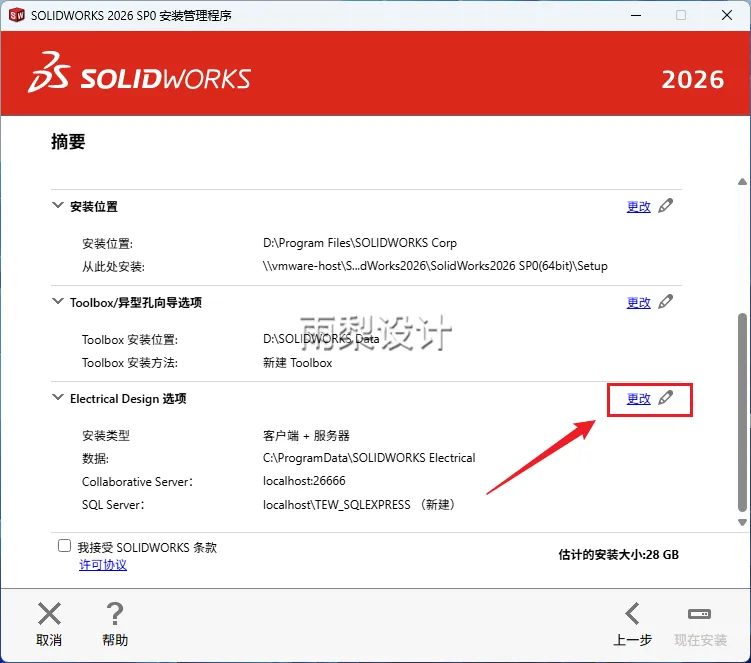Click 更改 link for Toolbox/异型孔向导选项
Viewport: 751px width, 663px height.
638,303
